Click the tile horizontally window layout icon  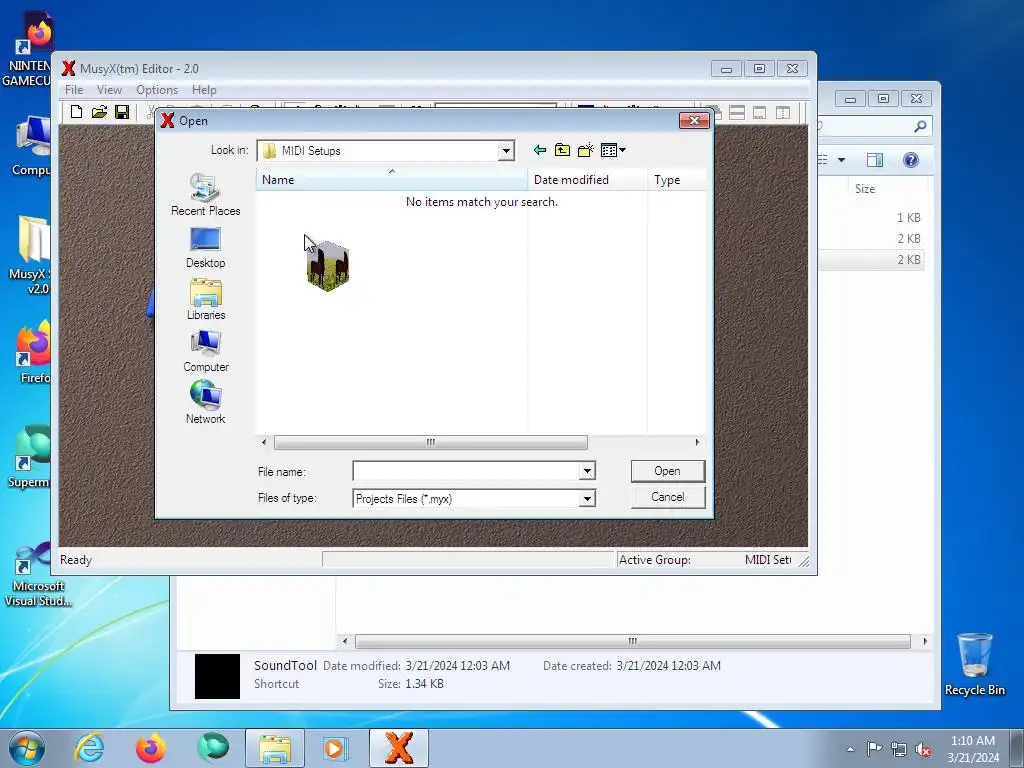(737, 112)
